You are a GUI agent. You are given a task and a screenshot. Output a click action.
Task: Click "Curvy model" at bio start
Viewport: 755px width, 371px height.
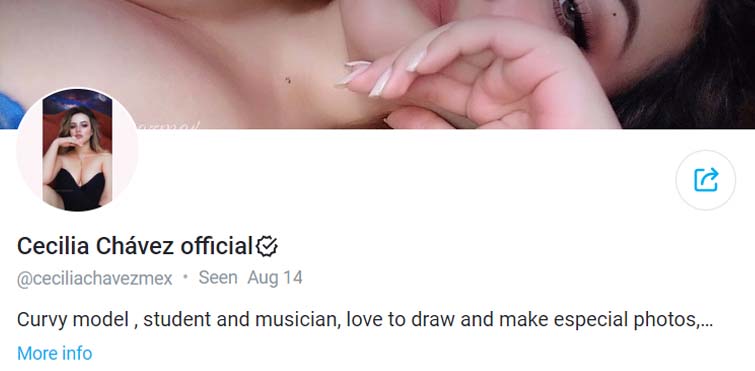click(72, 320)
